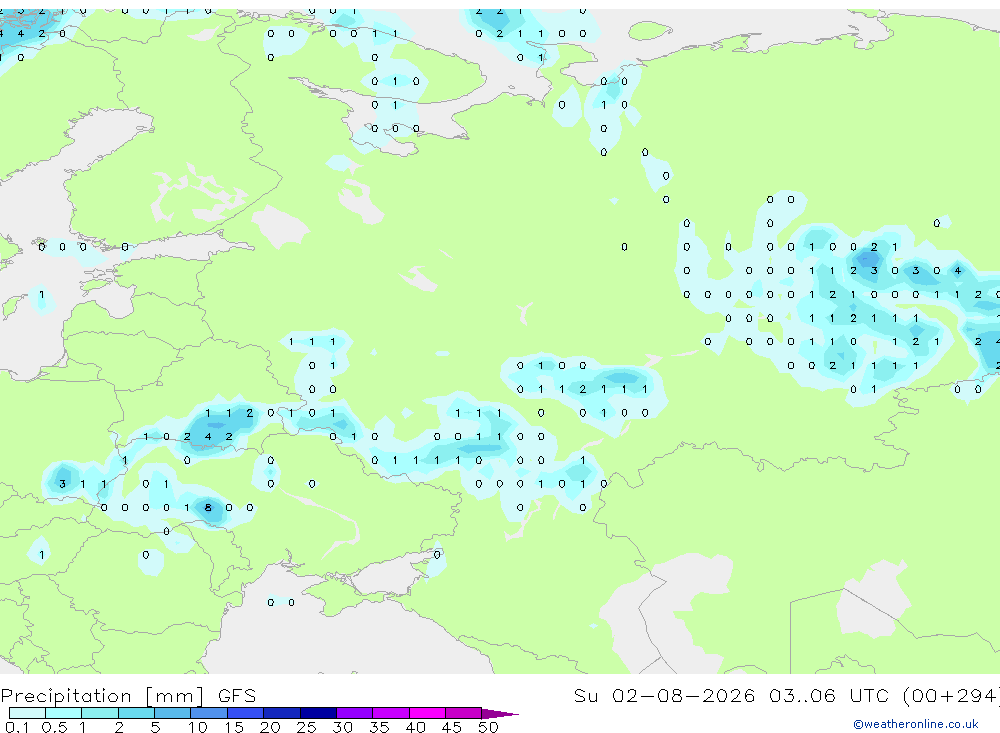Click the precipitation value '8' on the map
Image resolution: width=1000 pixels, height=733 pixels.
(208, 508)
